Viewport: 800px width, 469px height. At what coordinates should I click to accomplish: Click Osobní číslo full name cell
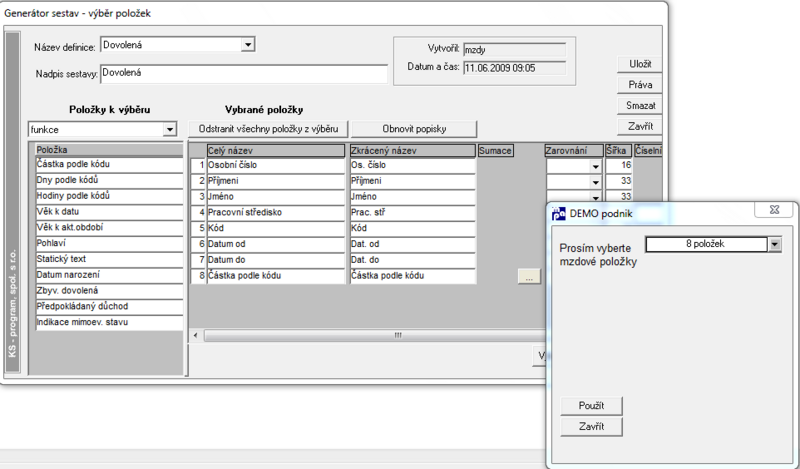tap(276, 165)
